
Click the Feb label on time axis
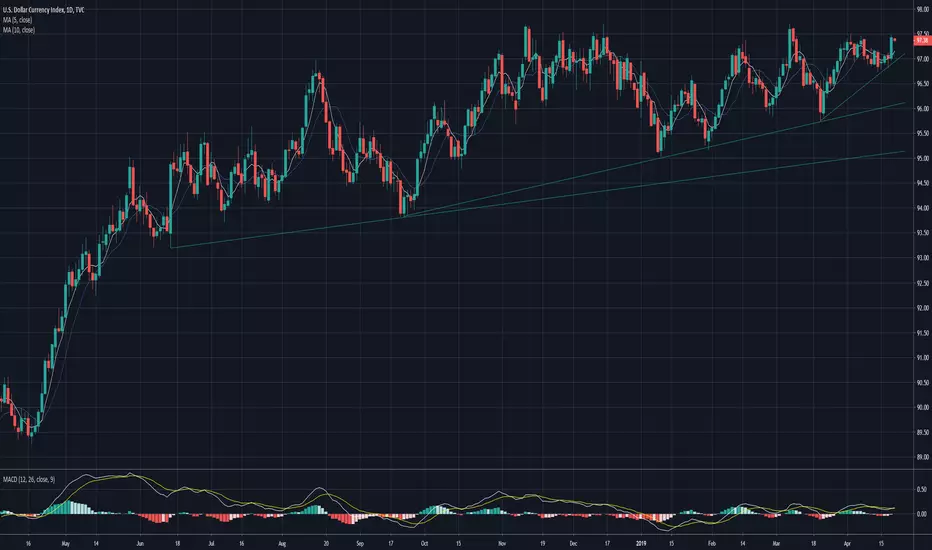pos(711,543)
